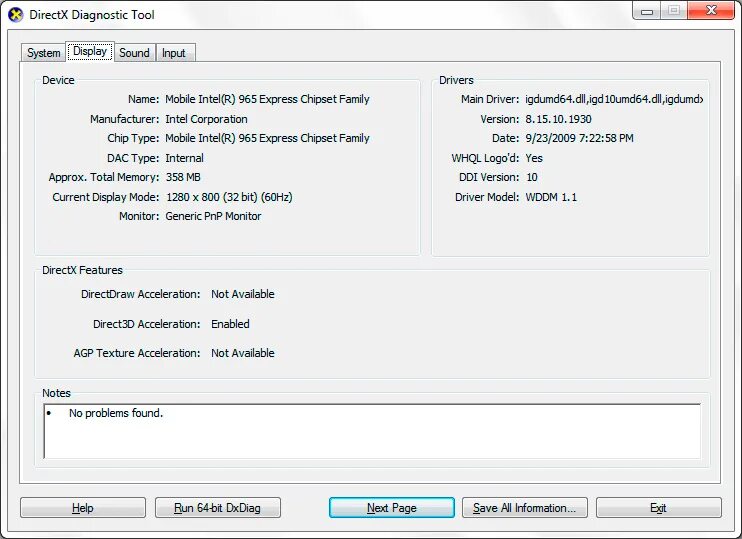This screenshot has height=539, width=742.
Task: Click the Help button
Action: [x=83, y=508]
